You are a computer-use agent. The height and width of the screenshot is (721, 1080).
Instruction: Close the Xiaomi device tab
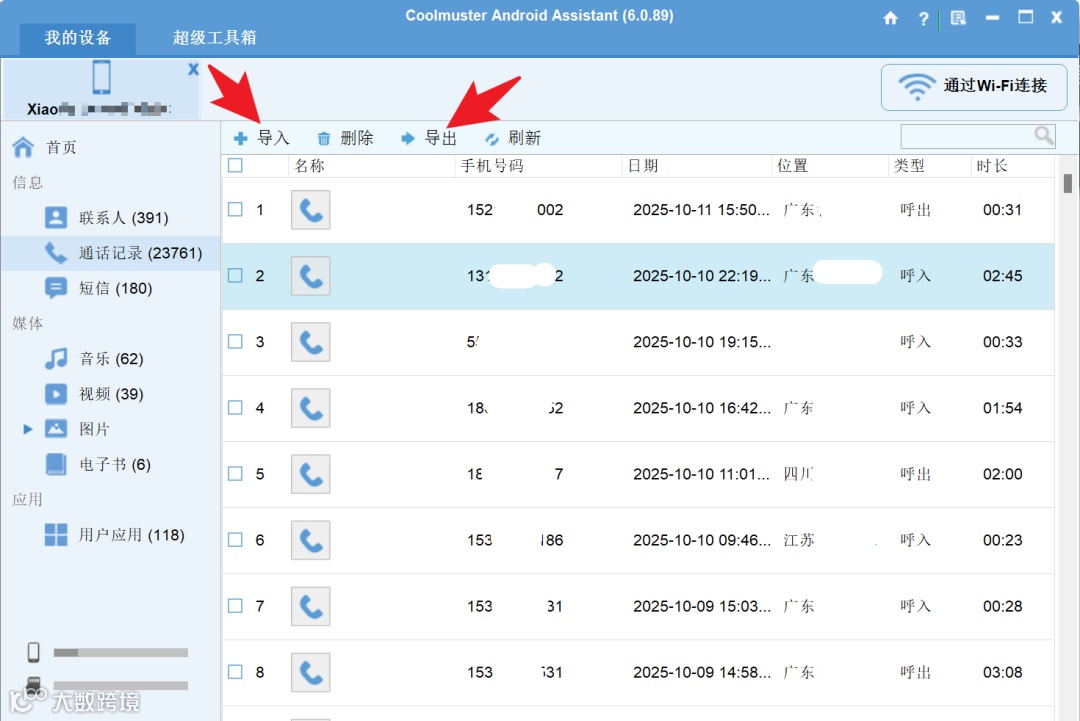(194, 68)
